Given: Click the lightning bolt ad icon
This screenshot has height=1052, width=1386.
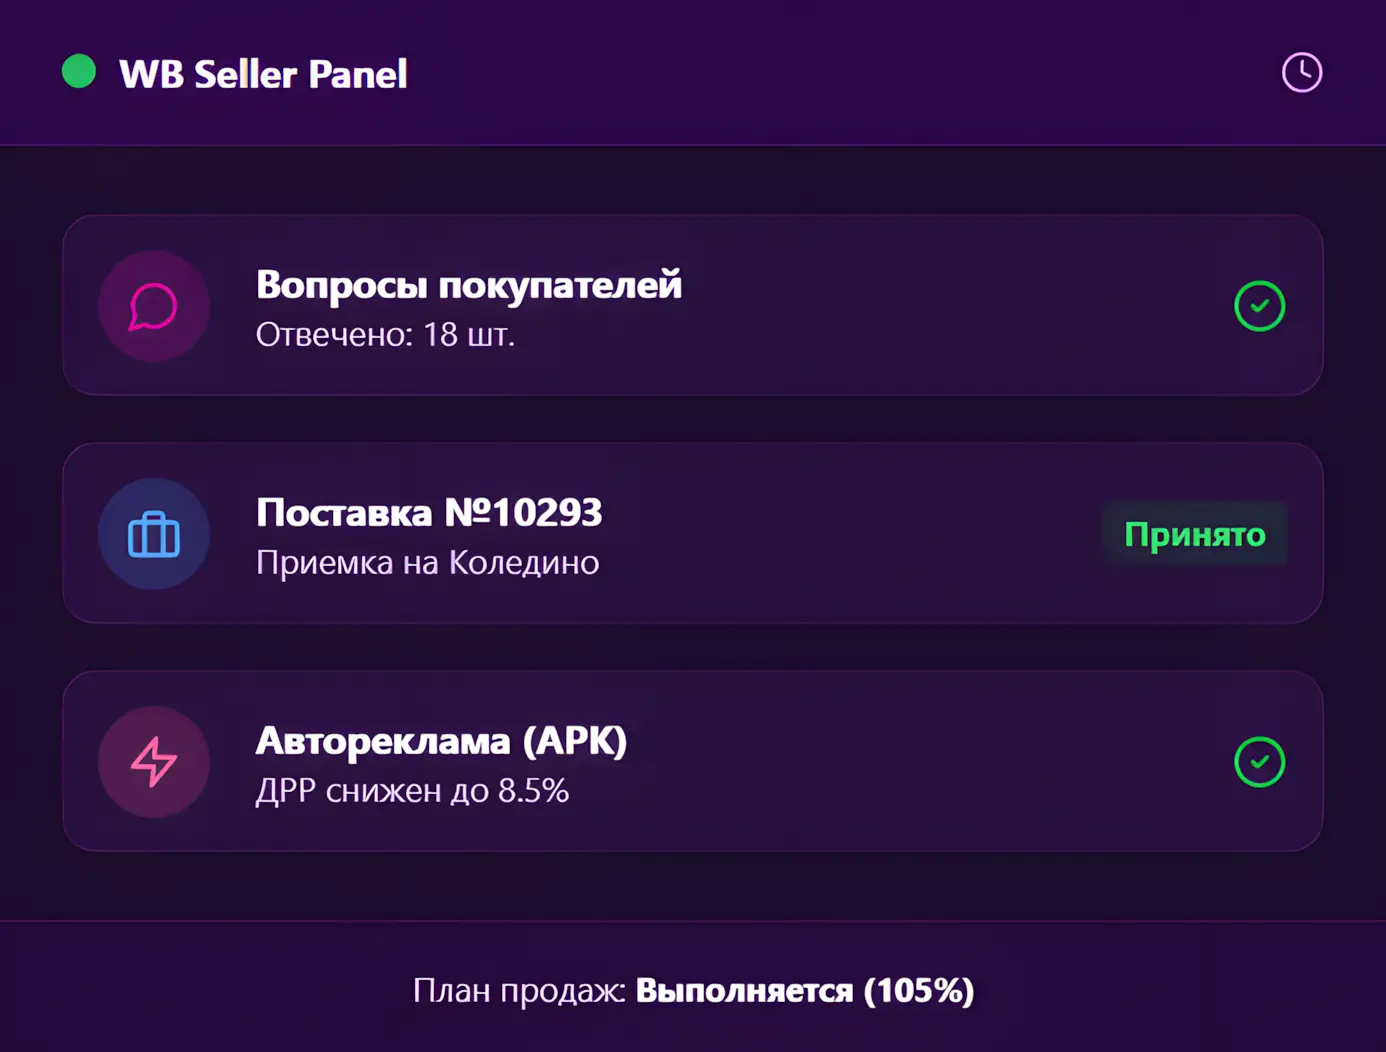Looking at the screenshot, I should click(x=154, y=762).
